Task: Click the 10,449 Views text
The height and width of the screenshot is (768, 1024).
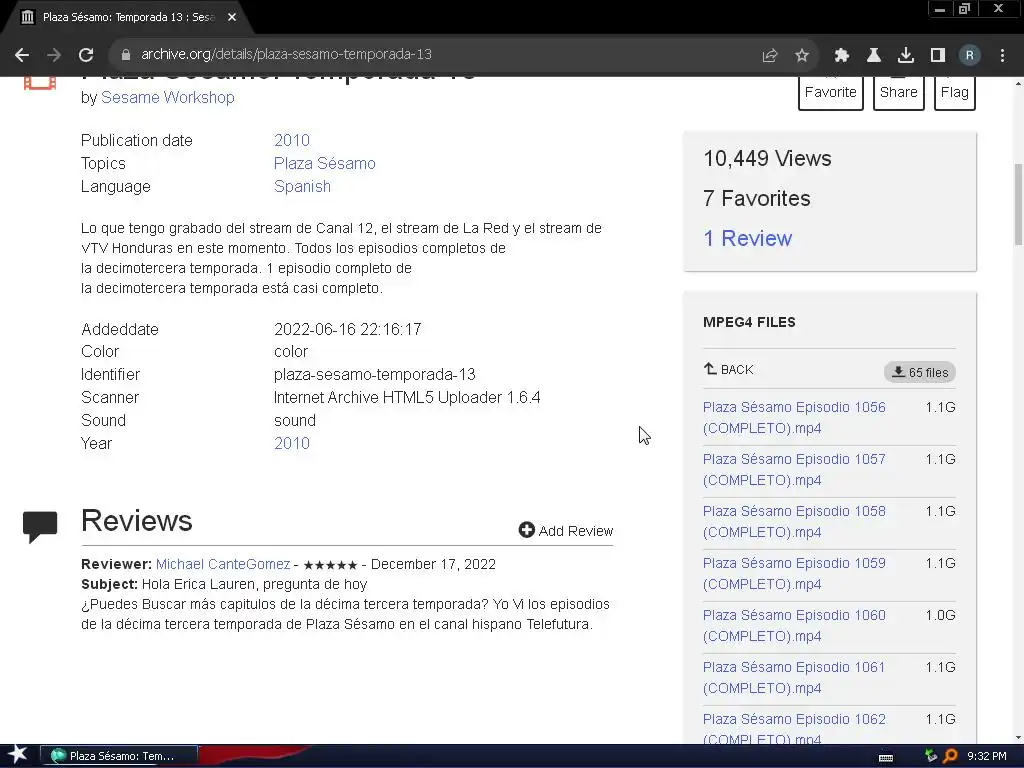Action: 767,159
